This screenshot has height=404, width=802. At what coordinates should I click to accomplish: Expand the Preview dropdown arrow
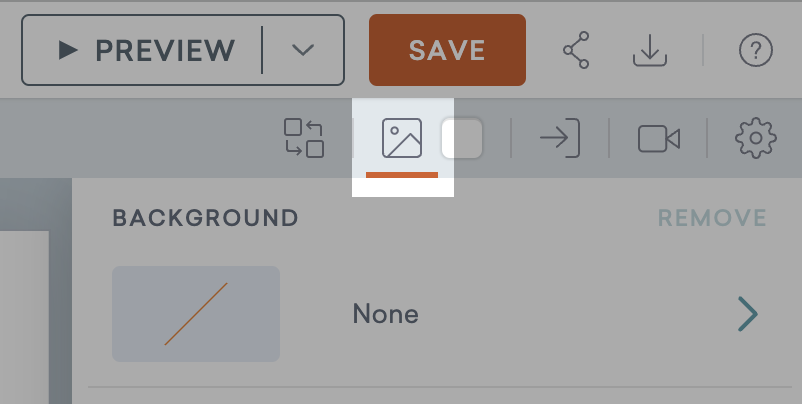click(303, 50)
